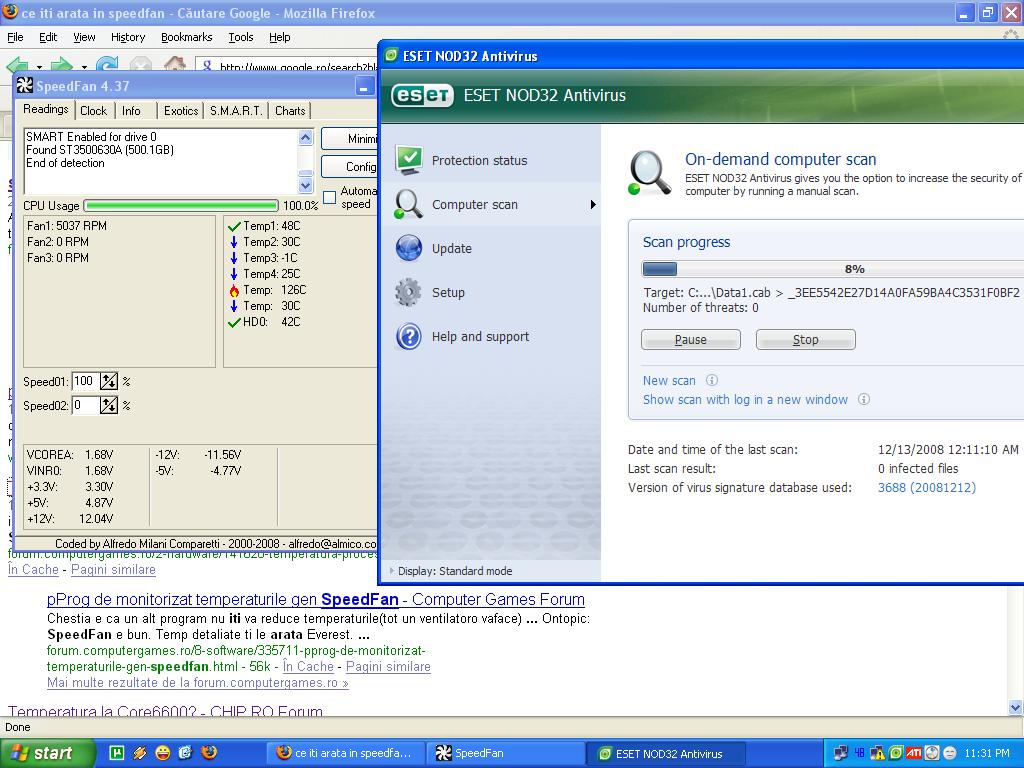
Task: Expand Display: Standard mode options
Action: tap(392, 571)
